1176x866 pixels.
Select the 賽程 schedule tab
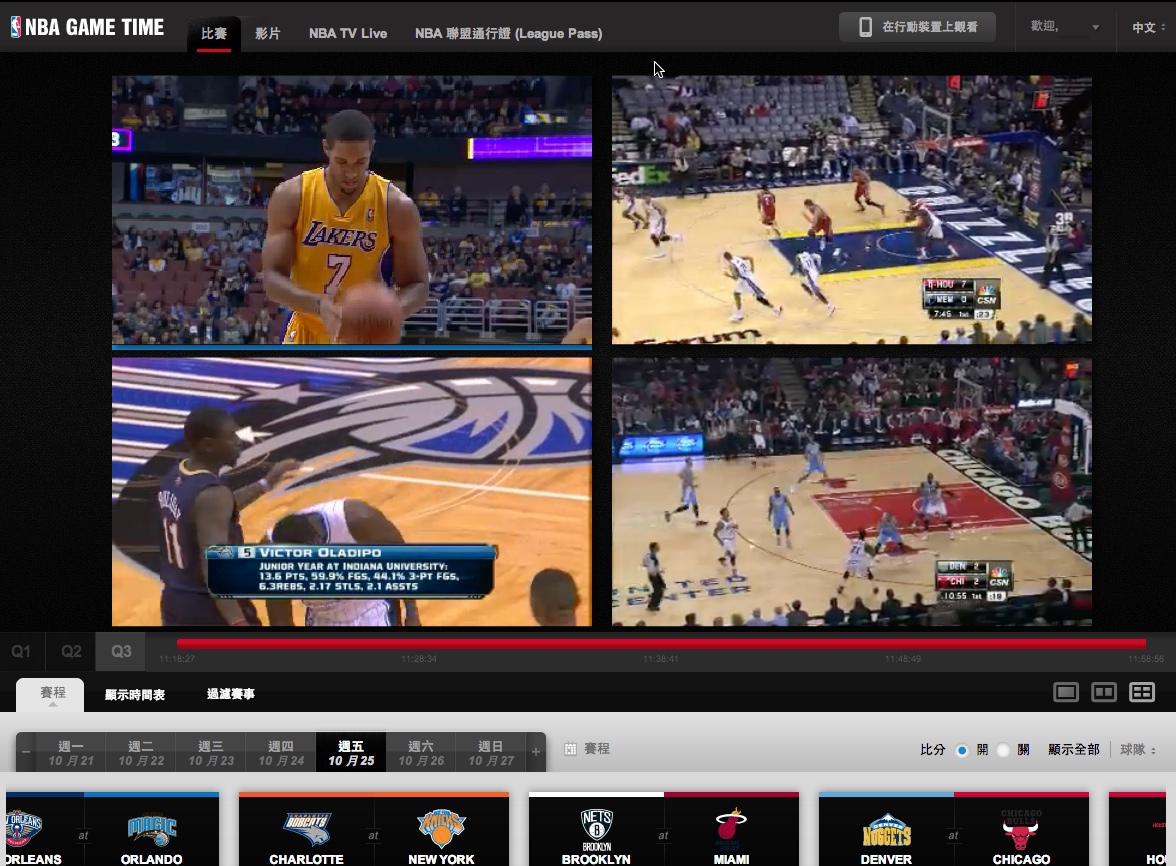click(52, 694)
